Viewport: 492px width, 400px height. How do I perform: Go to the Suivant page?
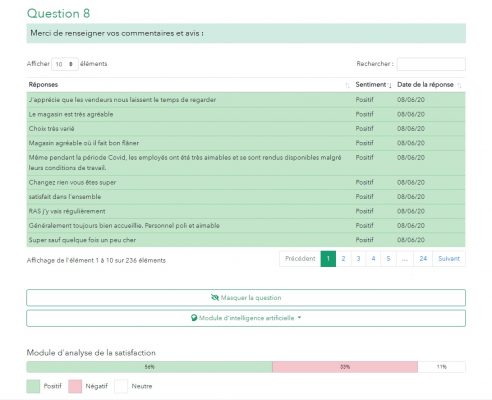449,259
